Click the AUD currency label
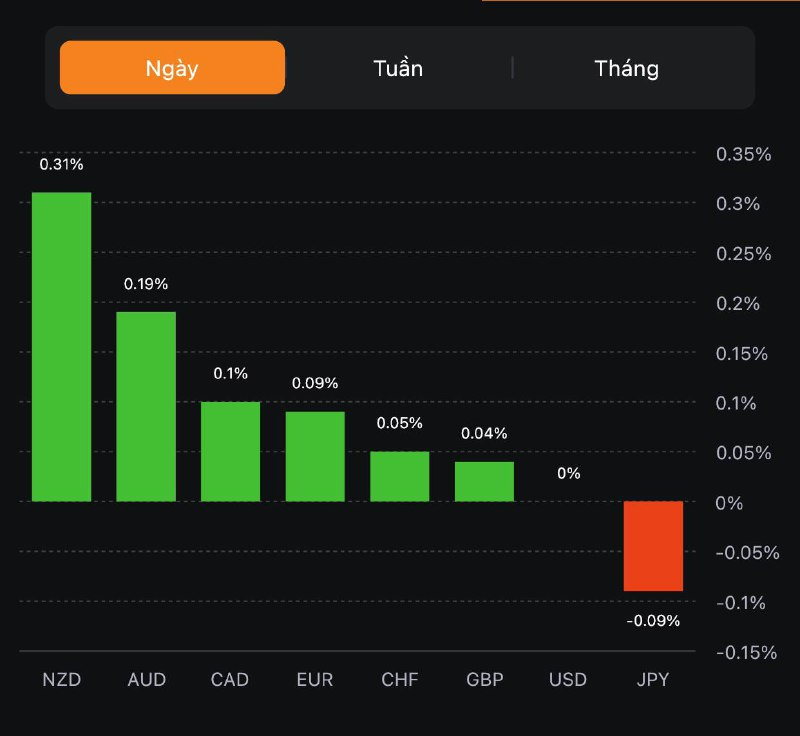Image resolution: width=800 pixels, height=736 pixels. pos(147,680)
